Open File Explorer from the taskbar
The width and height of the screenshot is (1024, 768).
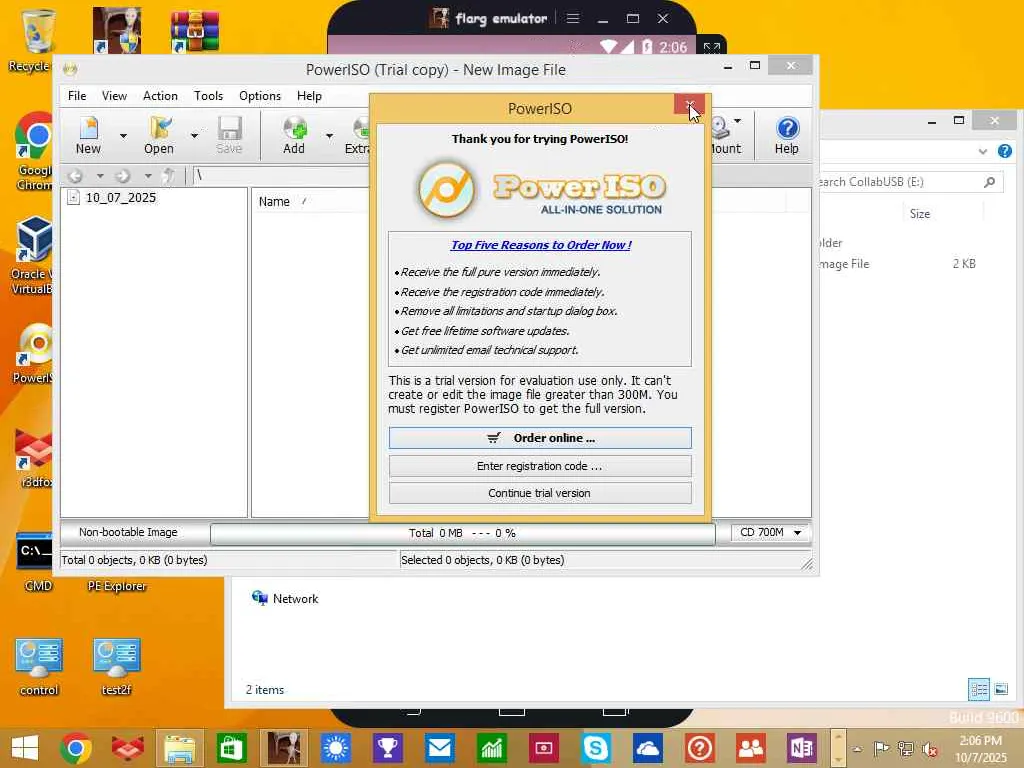(x=180, y=748)
